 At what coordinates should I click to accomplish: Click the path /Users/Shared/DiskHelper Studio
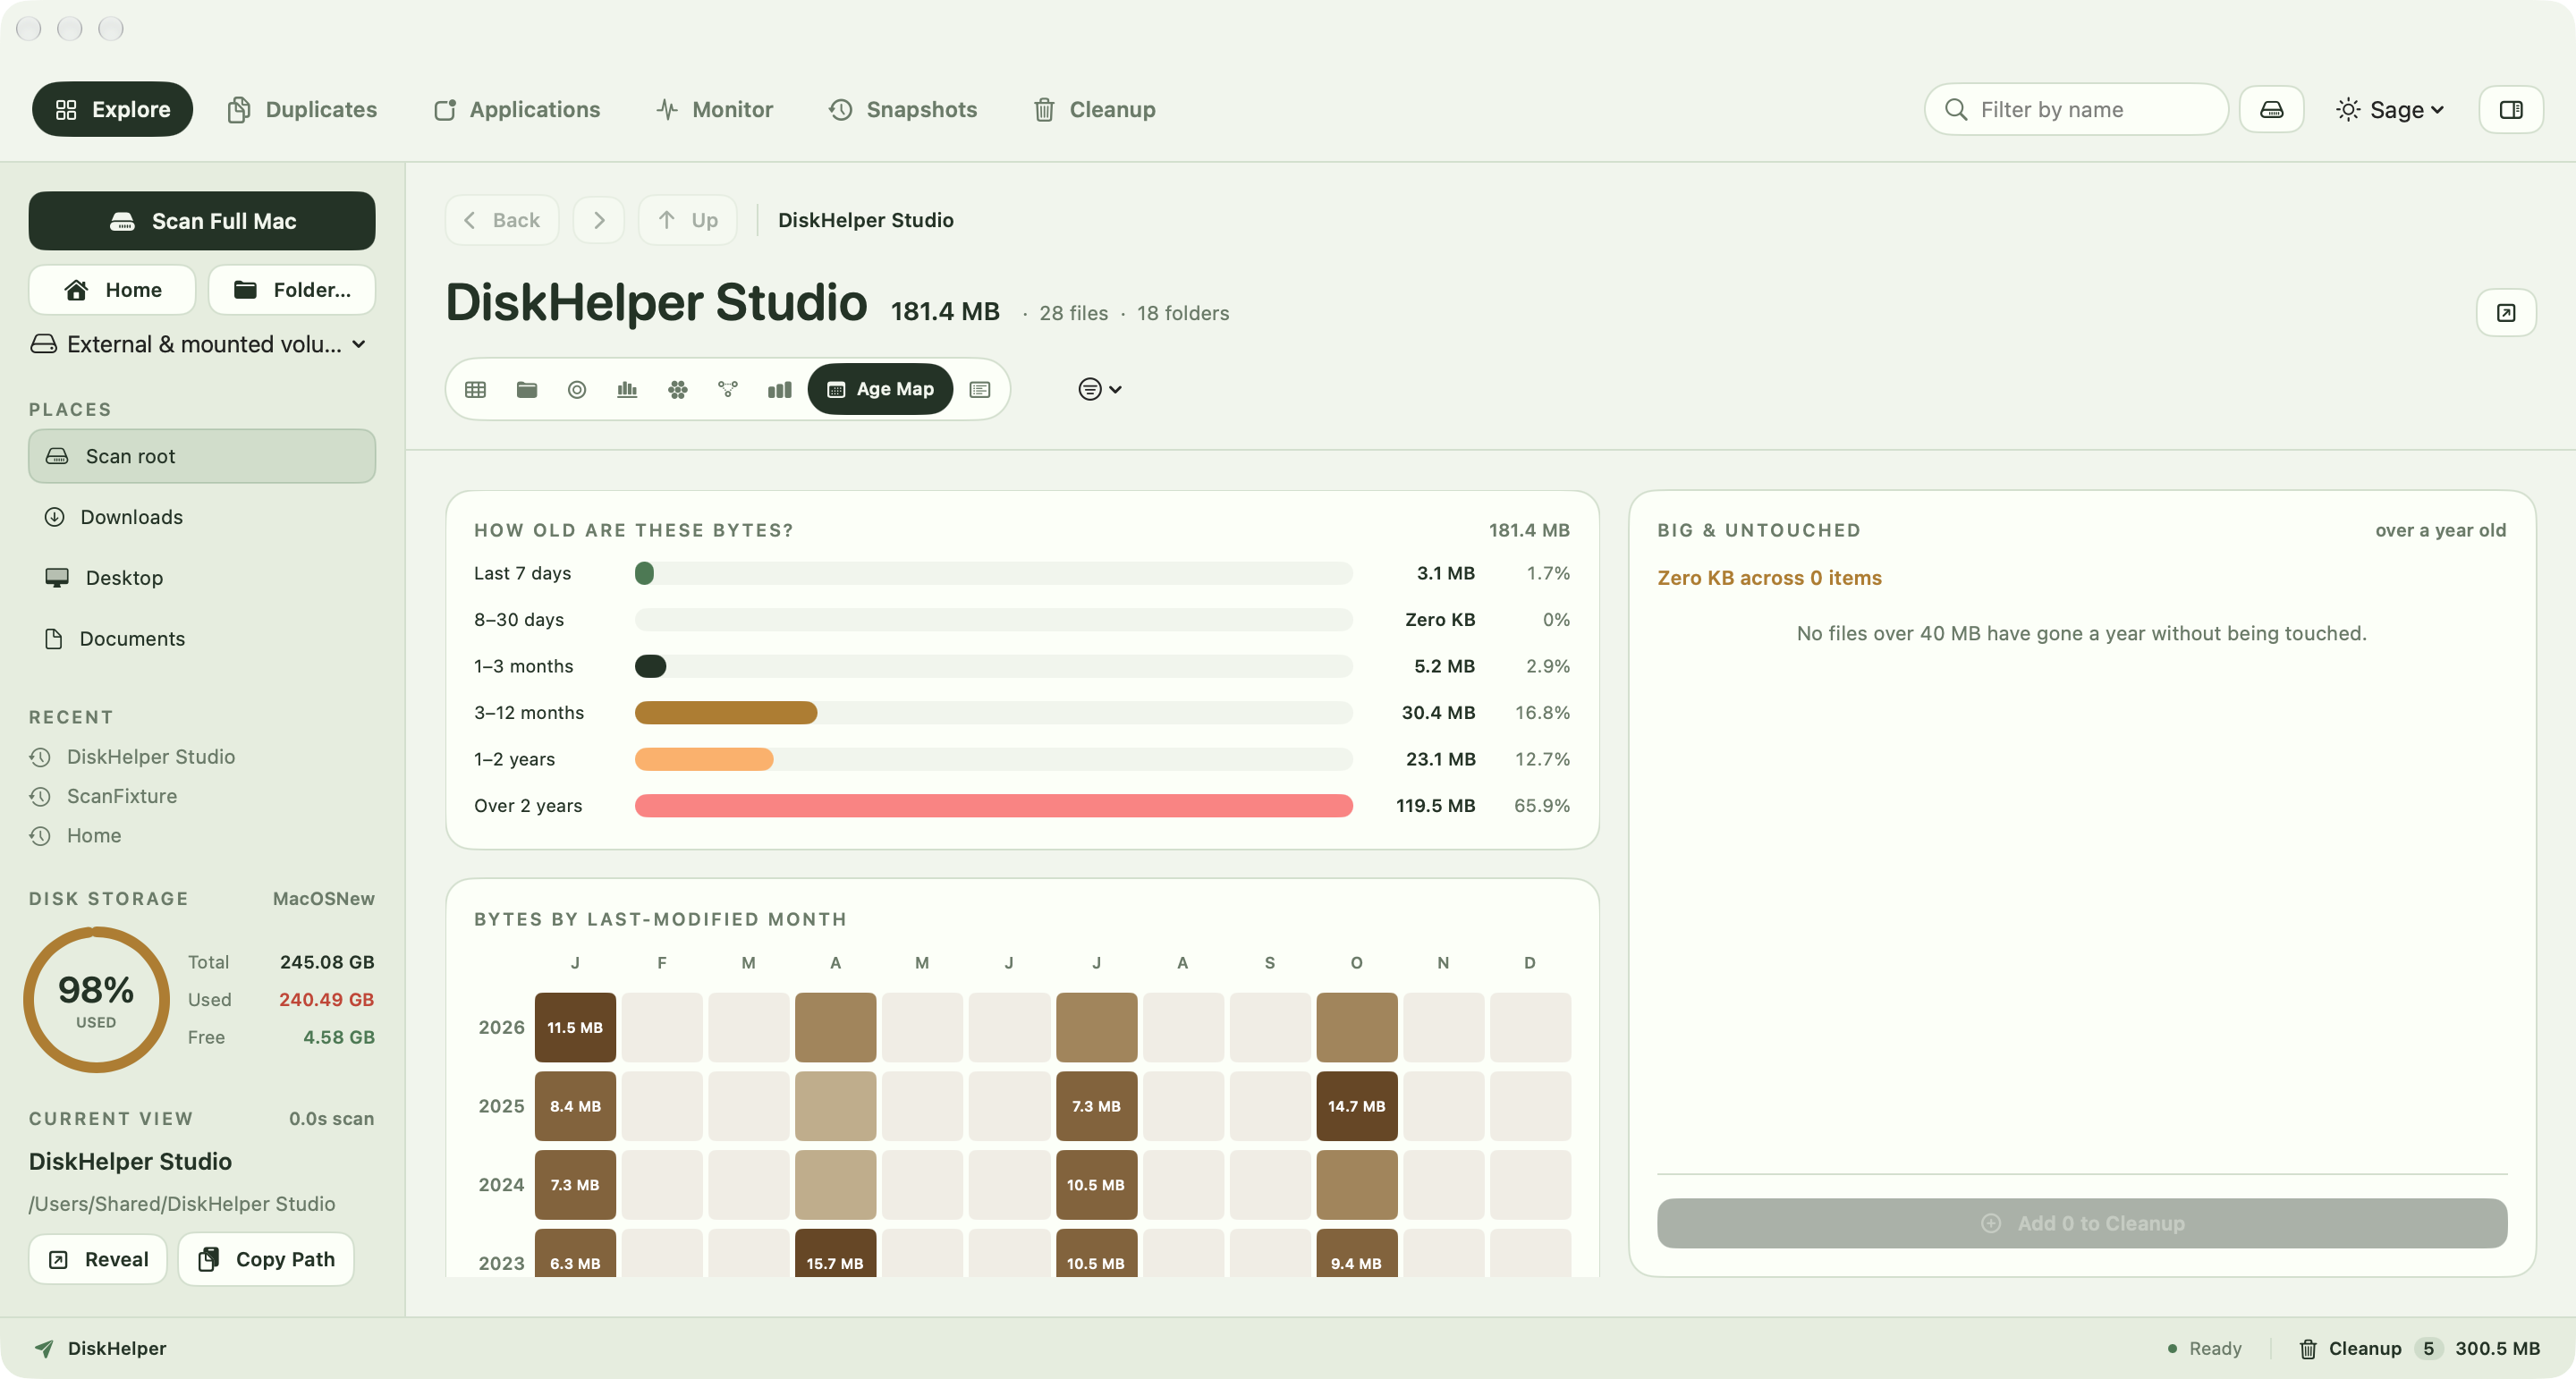coord(182,1204)
